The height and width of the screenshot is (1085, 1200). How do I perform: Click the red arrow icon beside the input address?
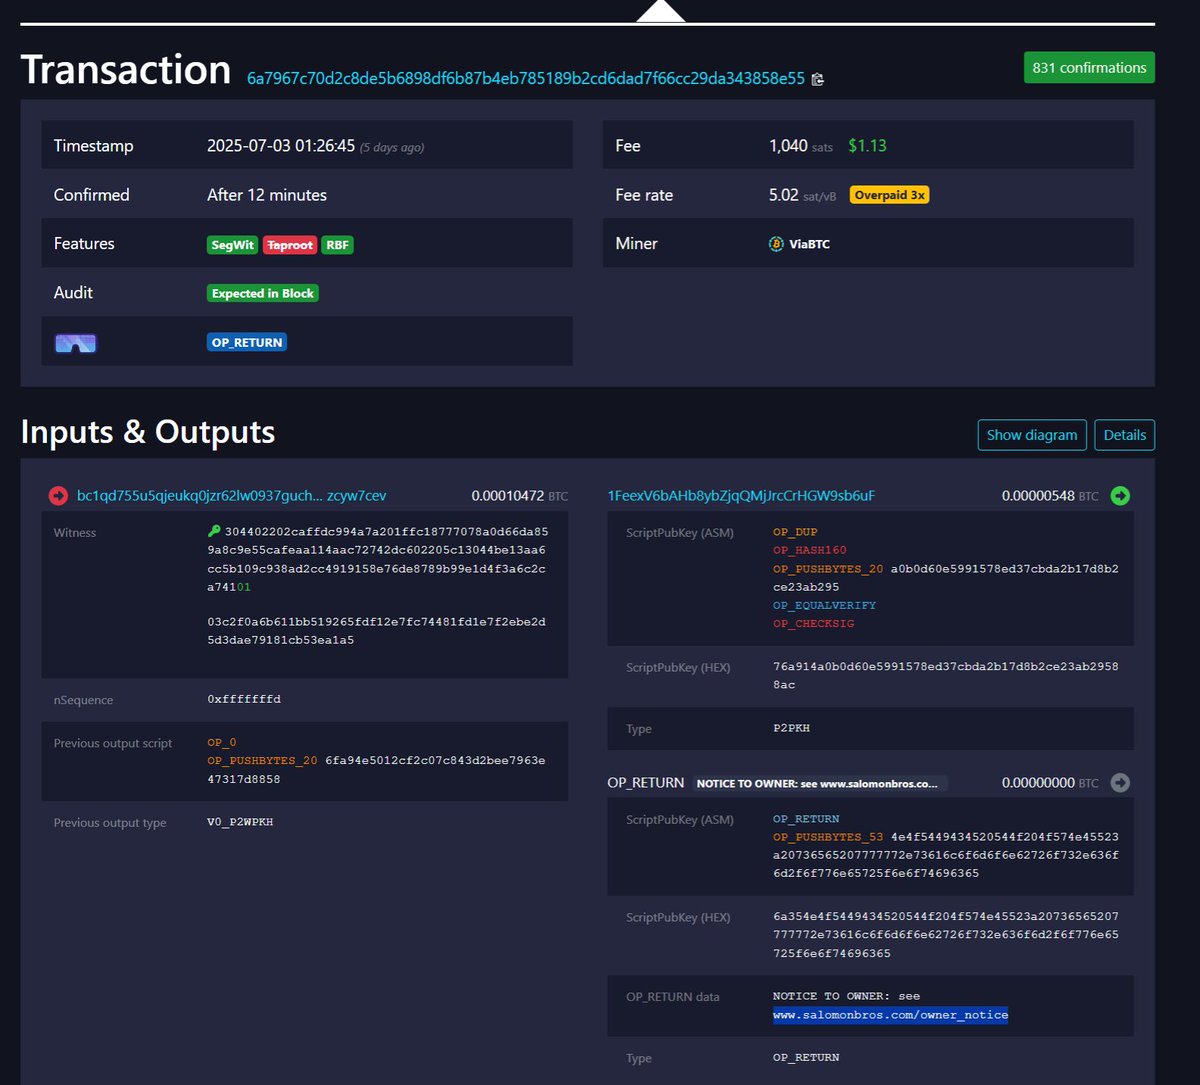pyautogui.click(x=58, y=495)
